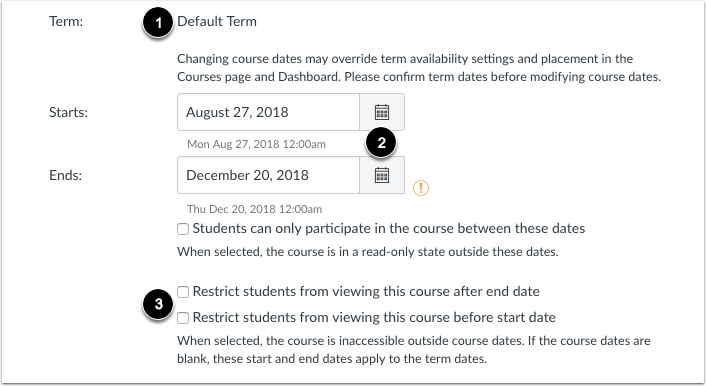Select the Default Term value
This screenshot has width=706, height=386.
coord(217,21)
